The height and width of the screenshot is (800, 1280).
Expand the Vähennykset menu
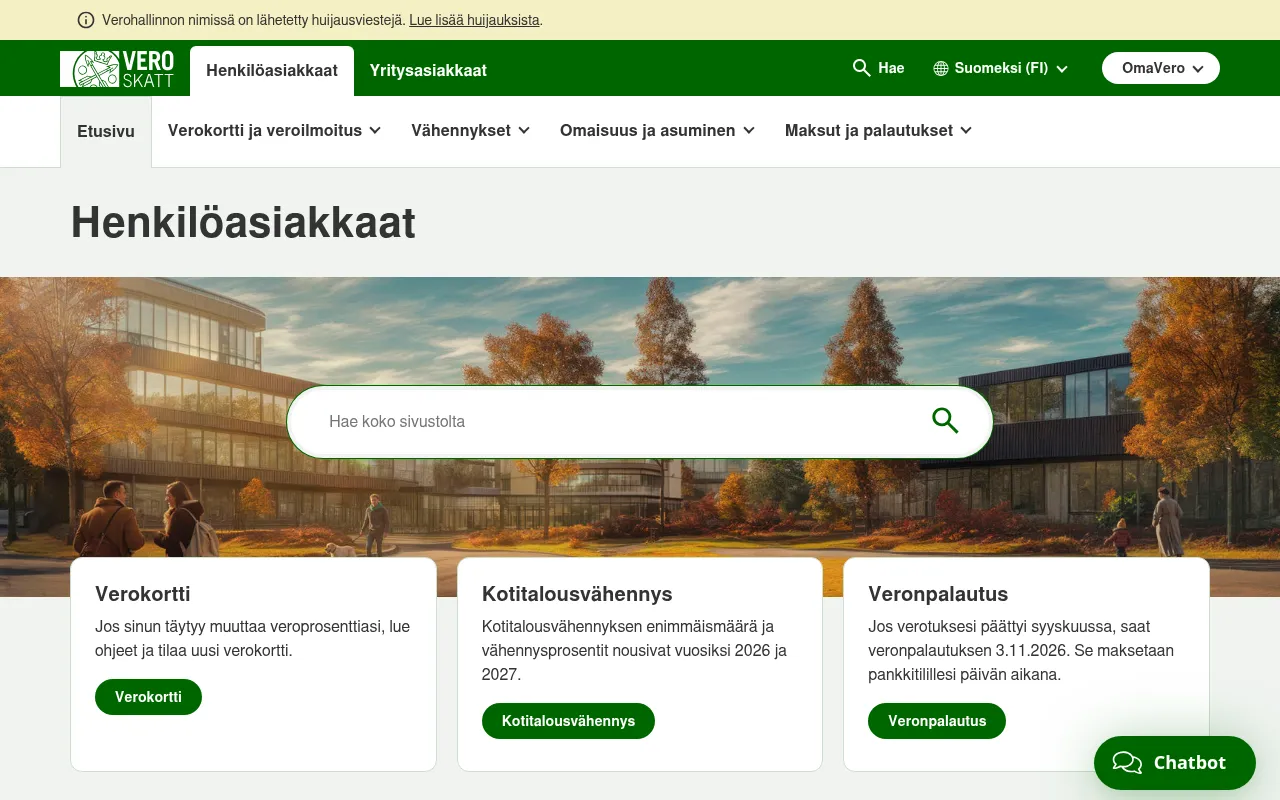(x=470, y=130)
